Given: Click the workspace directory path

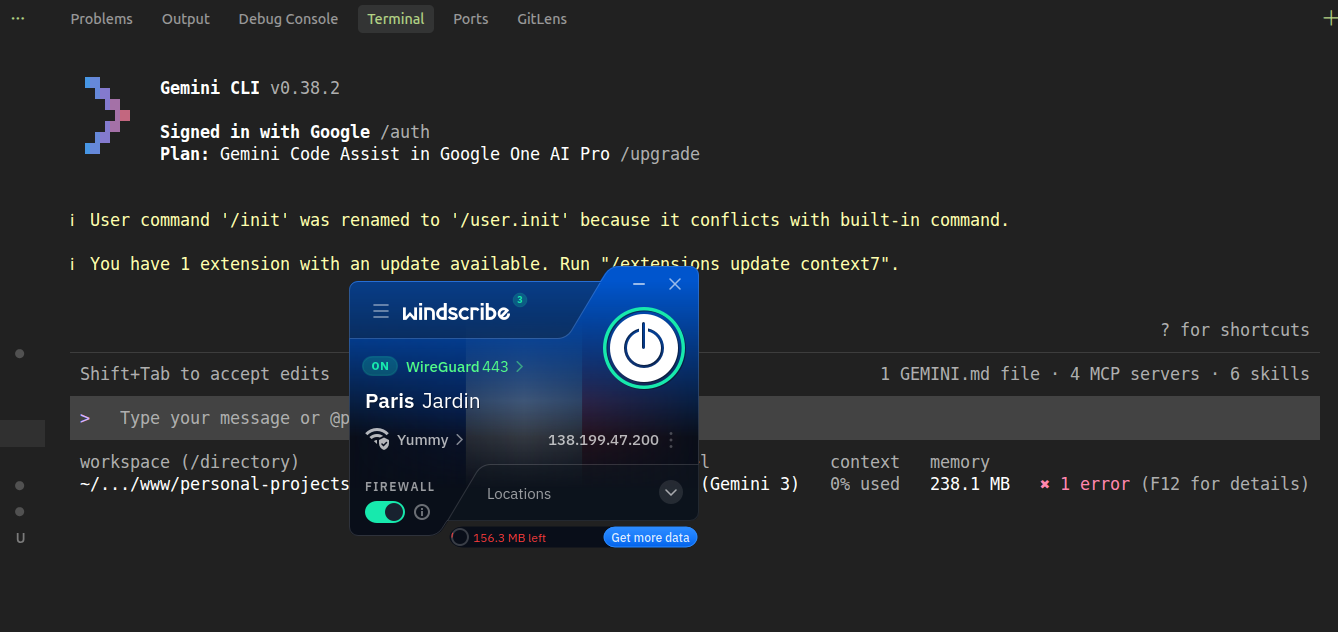Looking at the screenshot, I should 215,484.
